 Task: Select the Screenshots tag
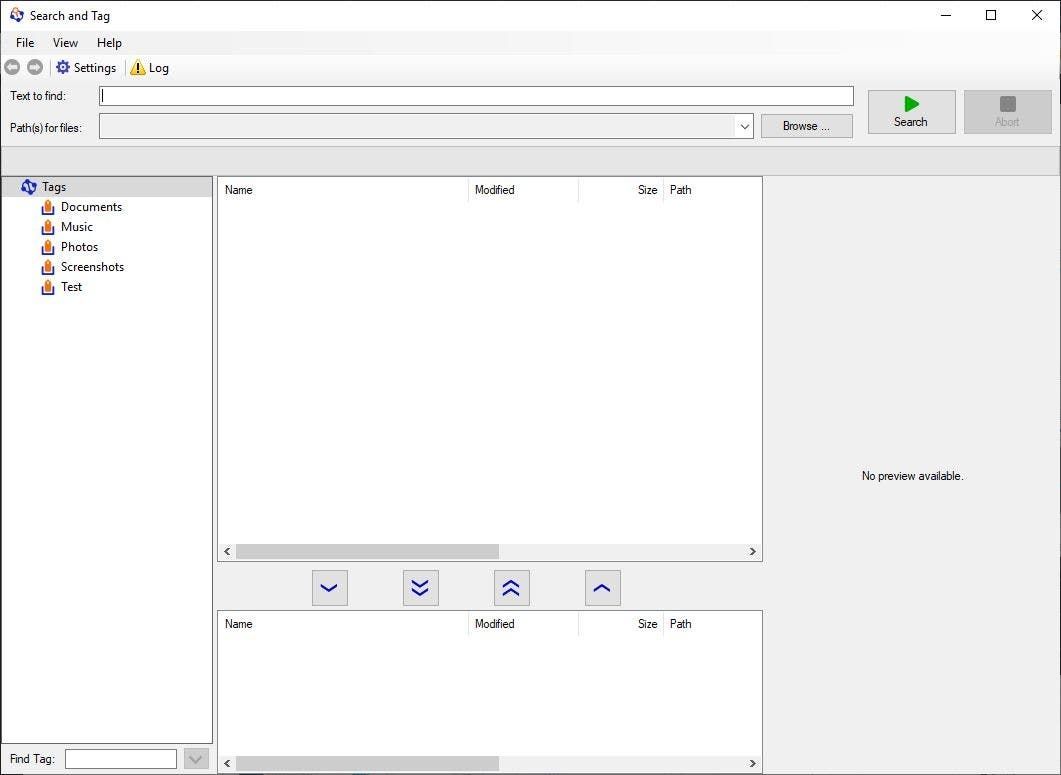click(92, 267)
